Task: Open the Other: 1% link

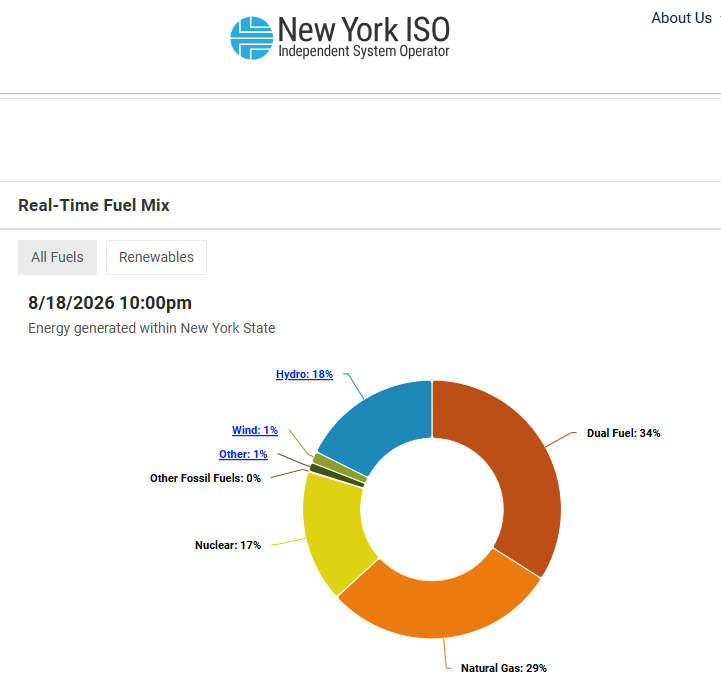Action: [x=243, y=454]
